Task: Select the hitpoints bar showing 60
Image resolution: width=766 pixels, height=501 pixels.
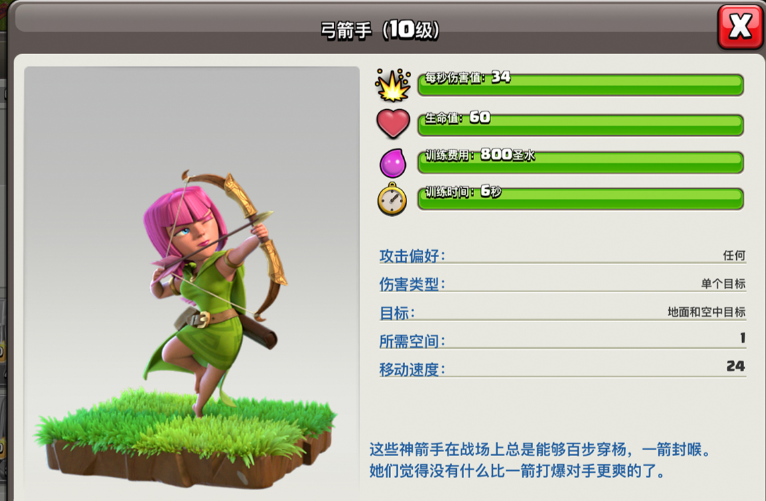Action: (x=580, y=125)
